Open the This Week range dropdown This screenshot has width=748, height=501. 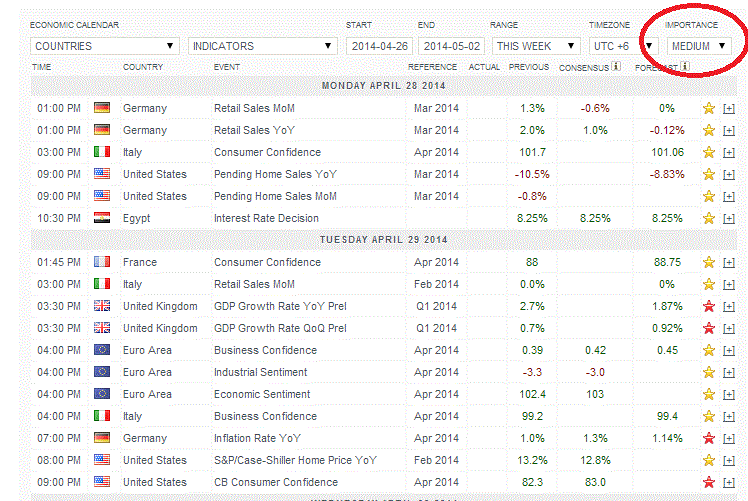click(x=536, y=46)
